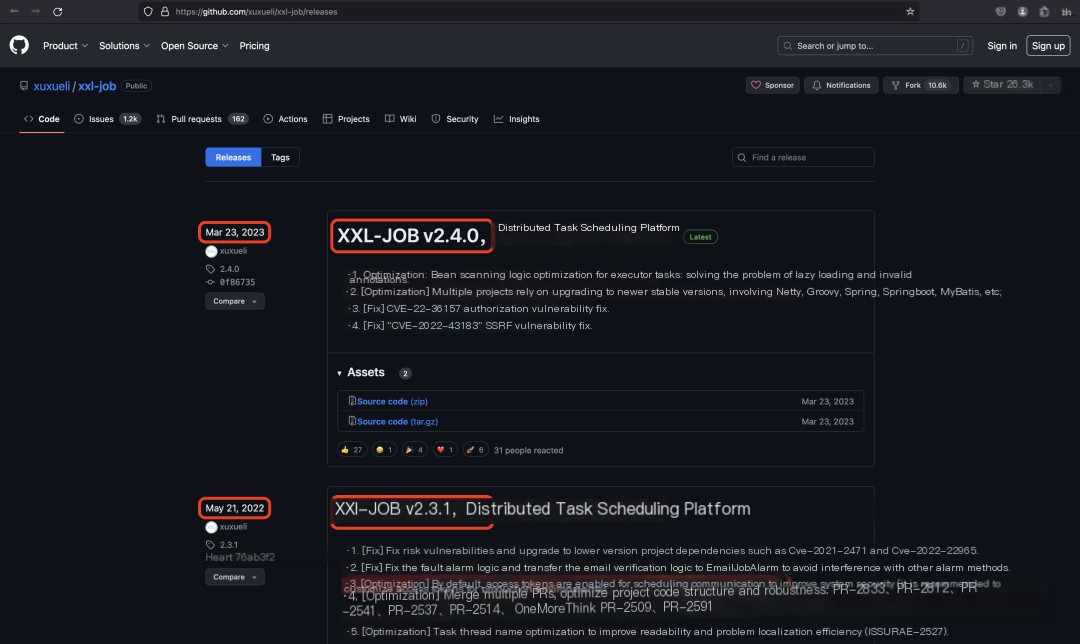Click the slash shortcut key icon in search

(962, 45)
